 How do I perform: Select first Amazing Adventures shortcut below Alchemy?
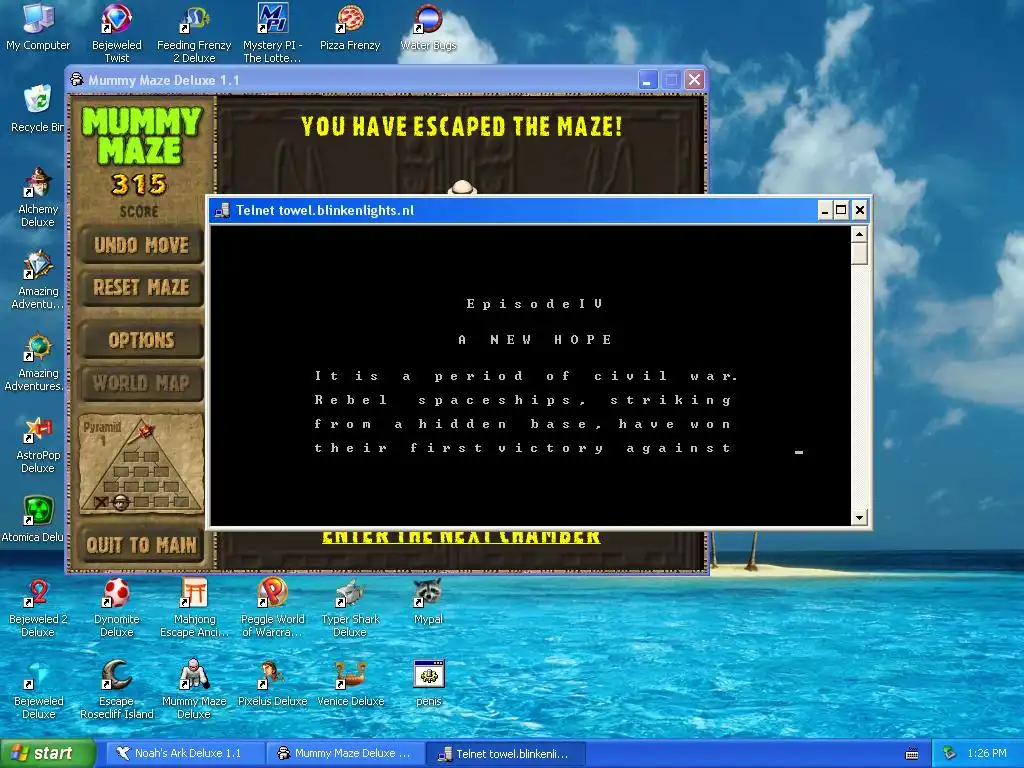38,279
